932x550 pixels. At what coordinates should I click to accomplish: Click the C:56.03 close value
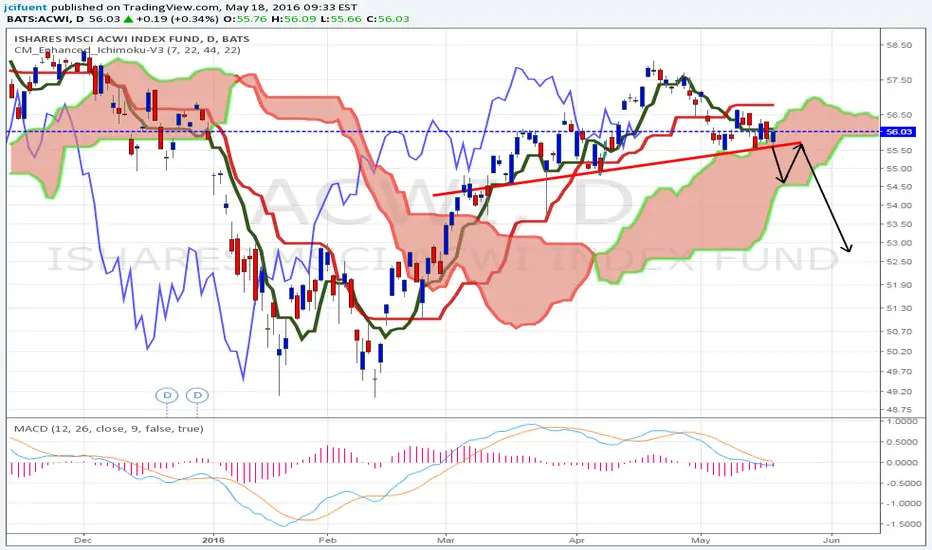[x=388, y=19]
